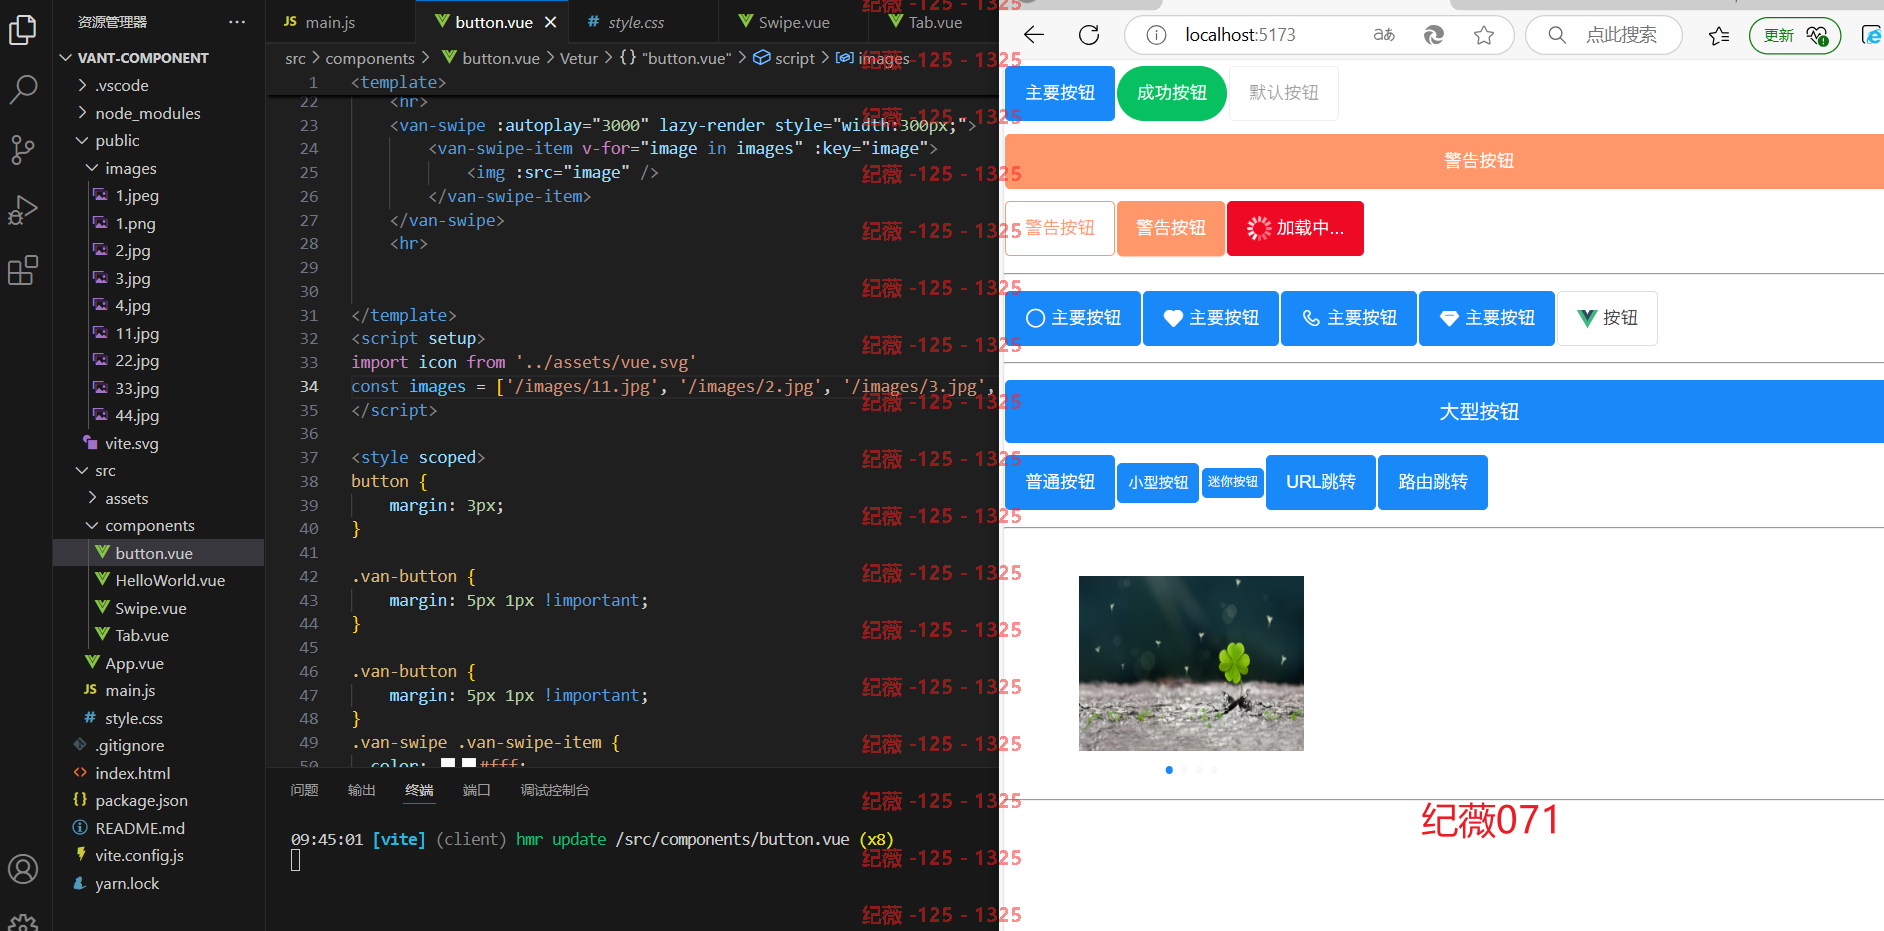1884x931 pixels.
Task: Open HelloWorld.vue file
Action: pos(169,581)
